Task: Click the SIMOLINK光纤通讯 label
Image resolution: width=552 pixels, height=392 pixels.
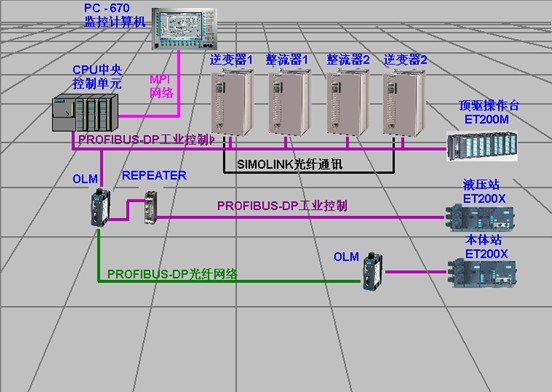Action: pyautogui.click(x=289, y=164)
